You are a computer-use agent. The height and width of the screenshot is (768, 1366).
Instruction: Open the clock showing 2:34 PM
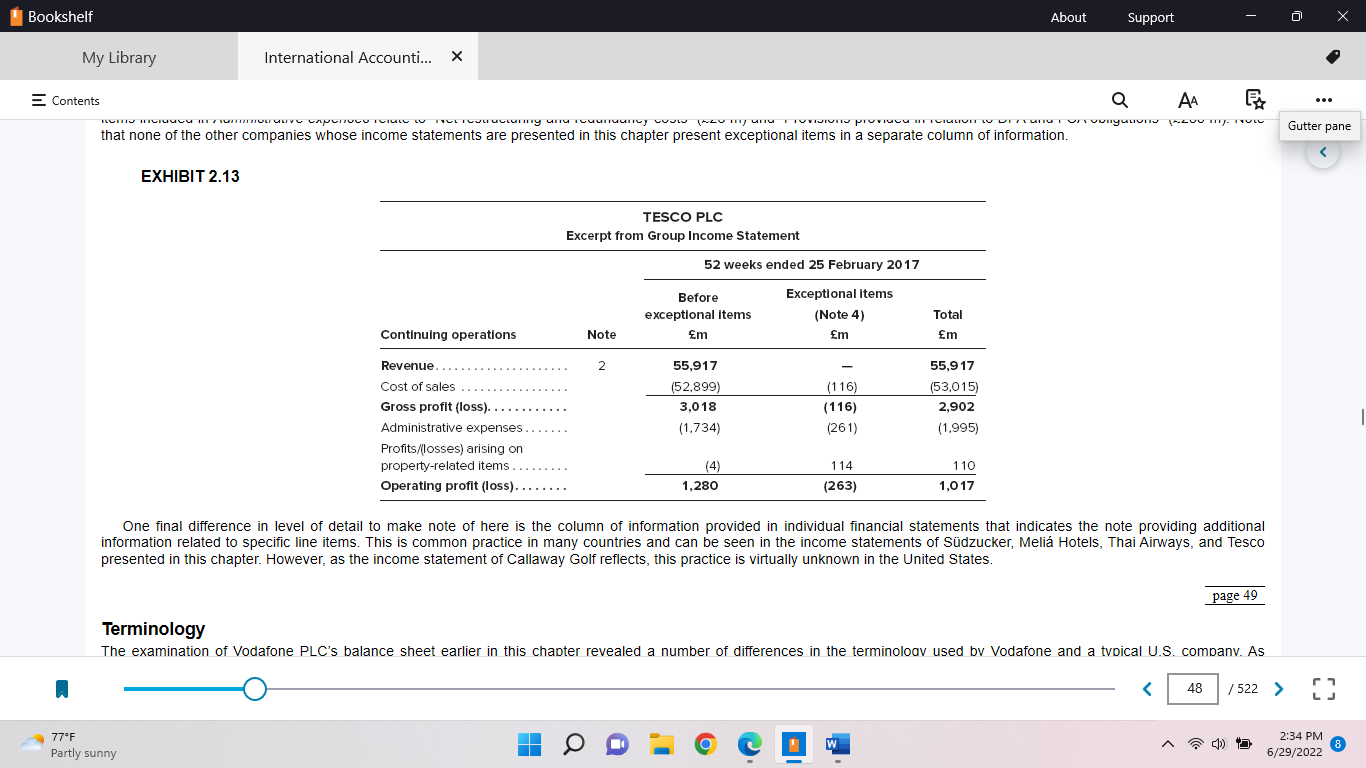click(x=1294, y=744)
